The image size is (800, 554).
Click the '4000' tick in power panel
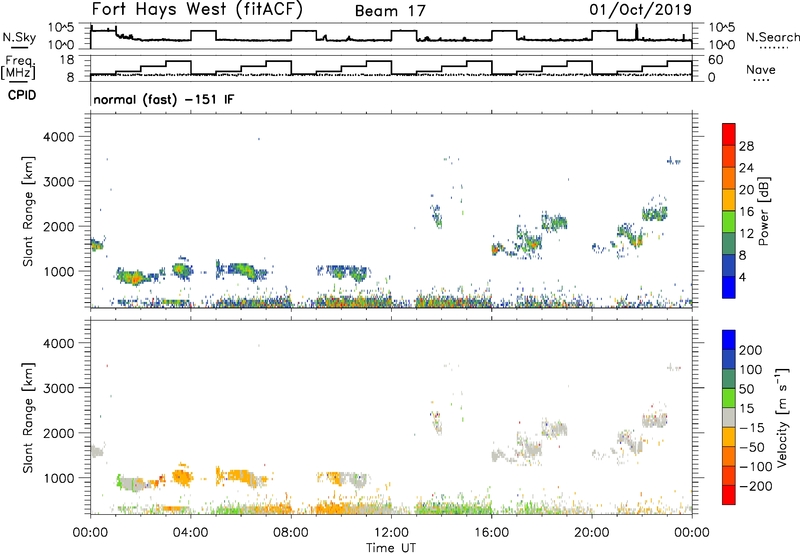pos(59,137)
